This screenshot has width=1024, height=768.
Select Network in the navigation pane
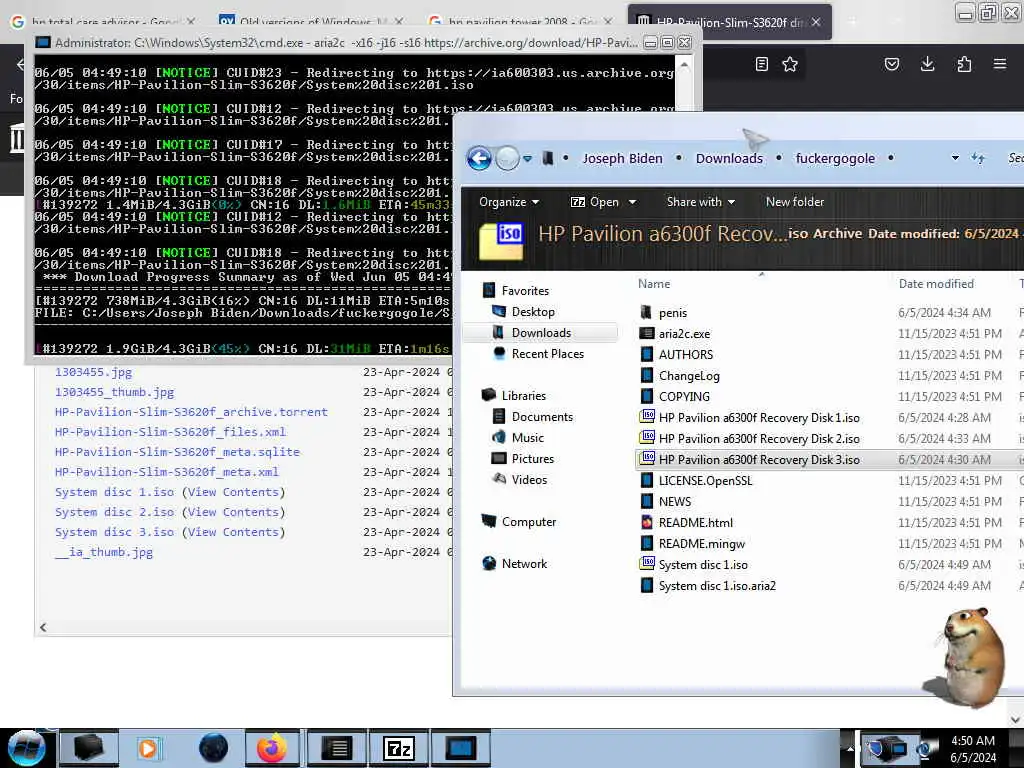pos(524,564)
